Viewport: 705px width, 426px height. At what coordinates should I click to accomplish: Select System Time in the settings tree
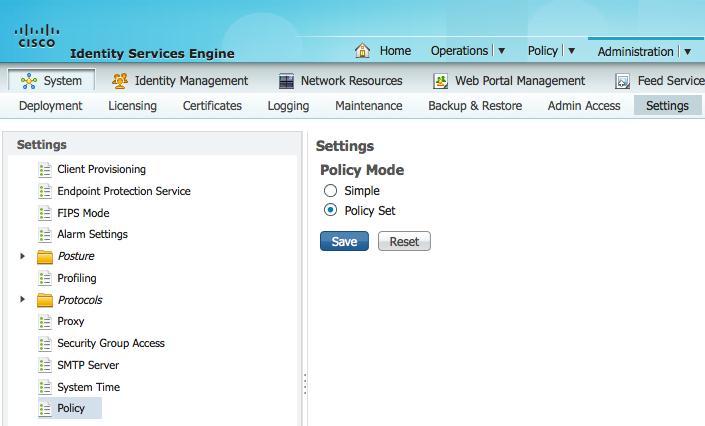88,387
